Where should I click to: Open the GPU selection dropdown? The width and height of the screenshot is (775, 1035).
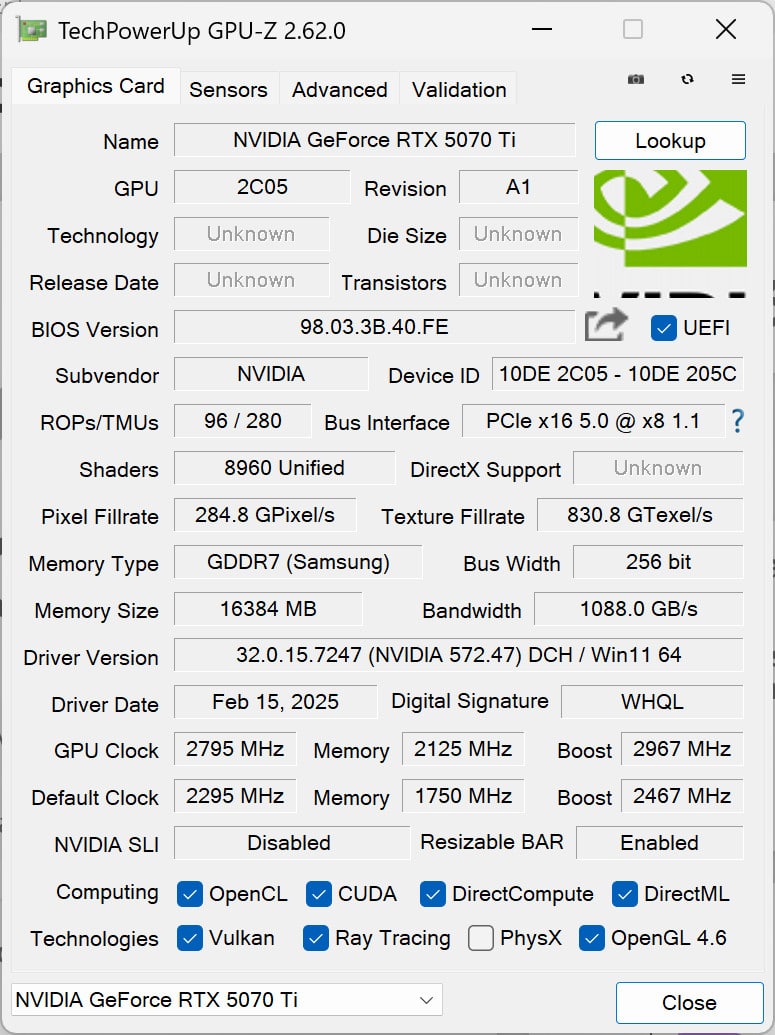click(227, 1000)
